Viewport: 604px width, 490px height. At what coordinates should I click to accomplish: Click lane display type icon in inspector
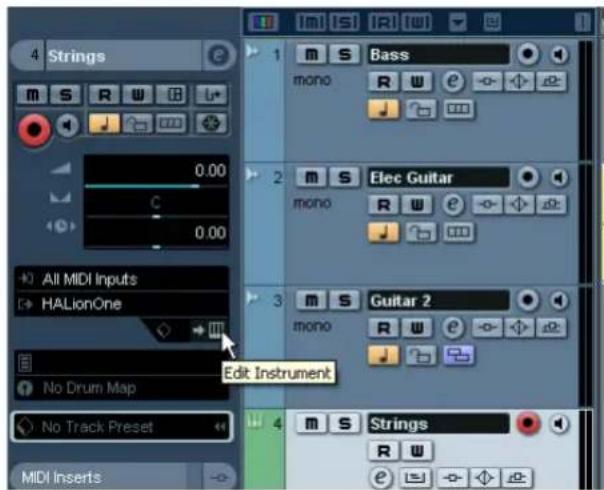click(171, 124)
